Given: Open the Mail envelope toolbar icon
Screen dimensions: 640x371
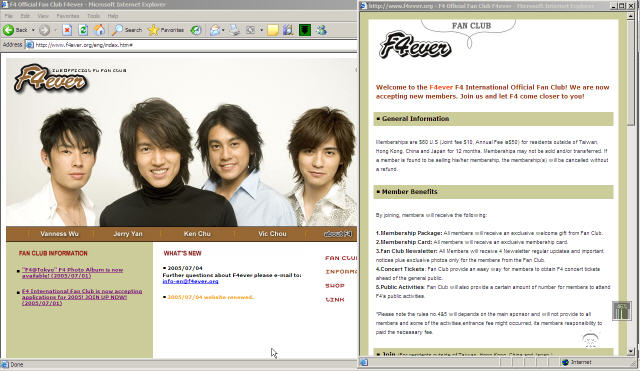Looking at the screenshot, I should (x=215, y=30).
